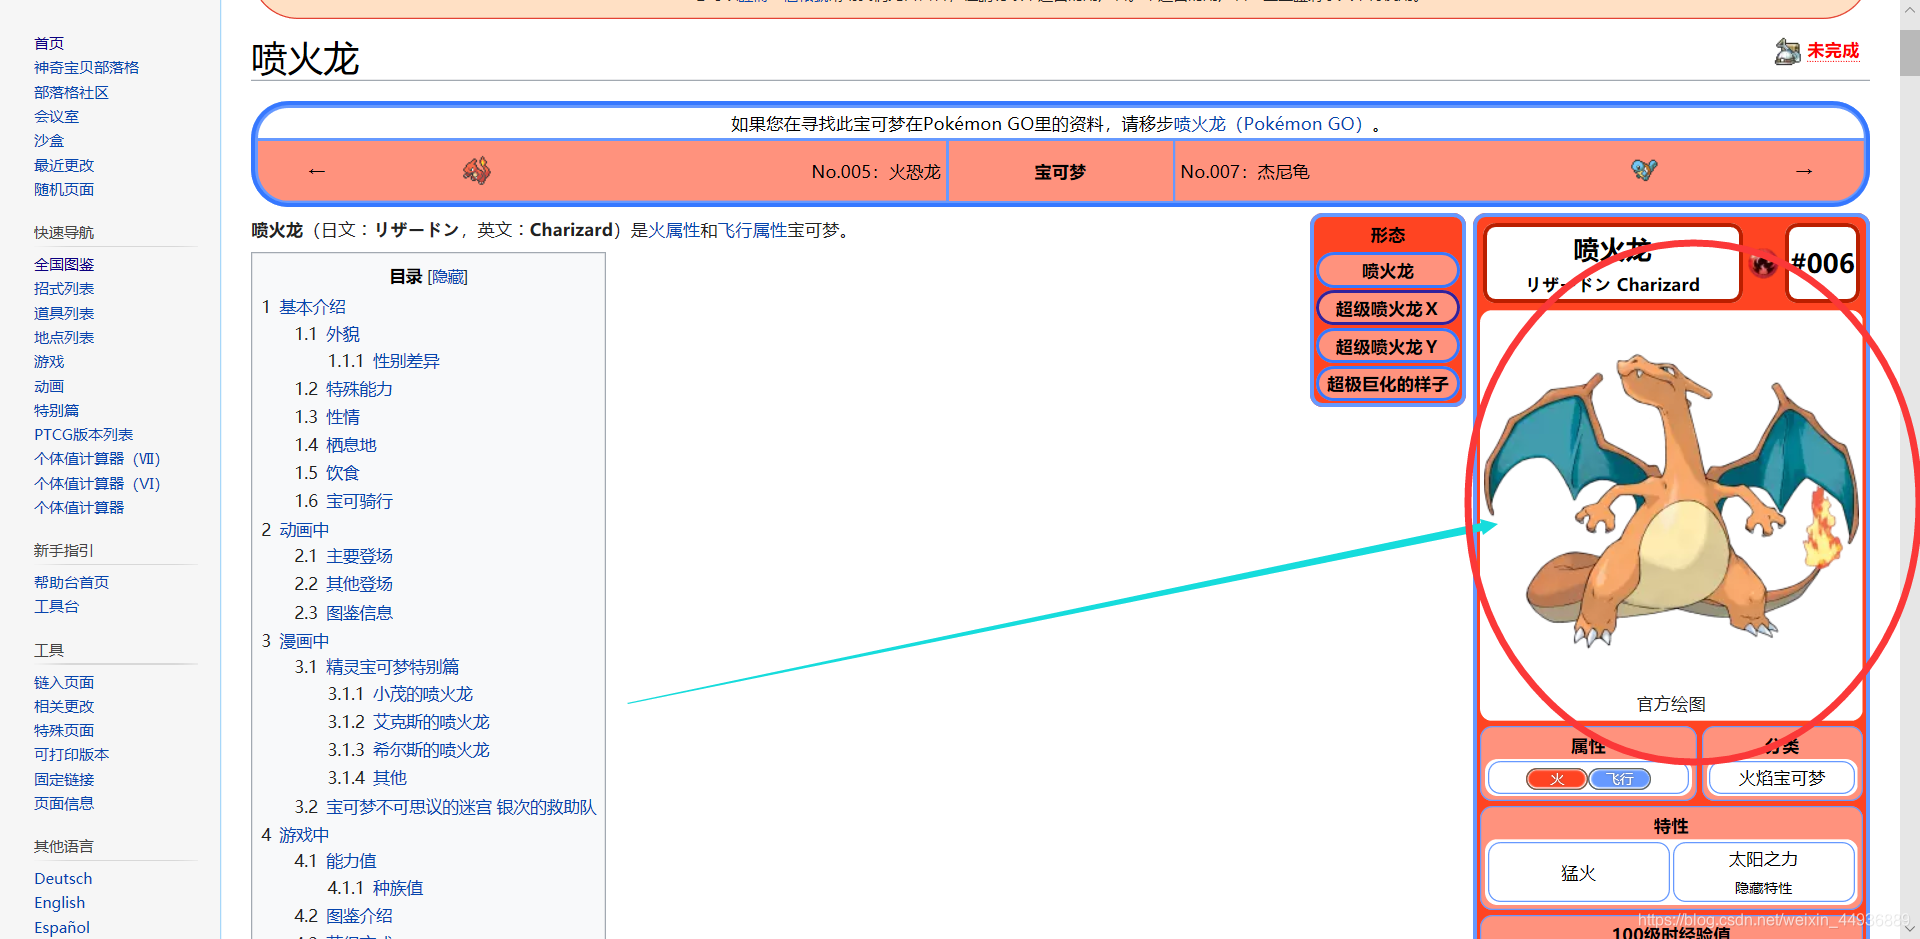This screenshot has height=939, width=1920.
Task: Open the 未完成 link
Action: [x=1833, y=51]
